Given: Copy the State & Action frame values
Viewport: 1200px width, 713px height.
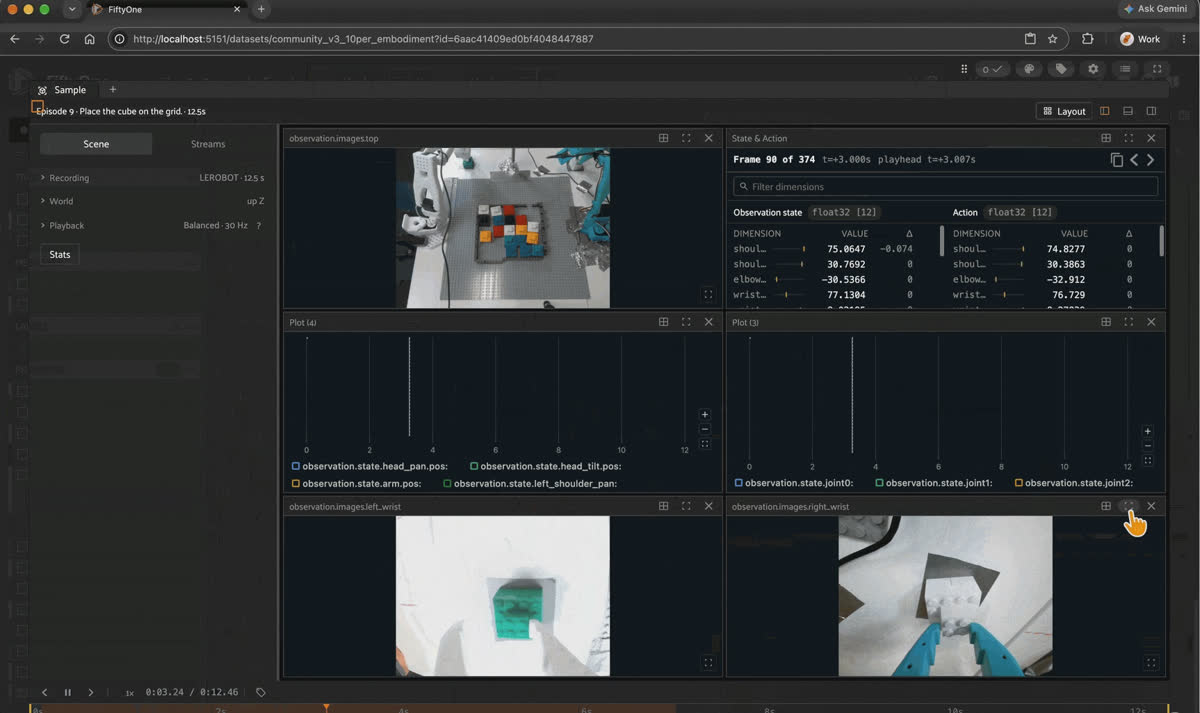Looking at the screenshot, I should tap(1116, 160).
